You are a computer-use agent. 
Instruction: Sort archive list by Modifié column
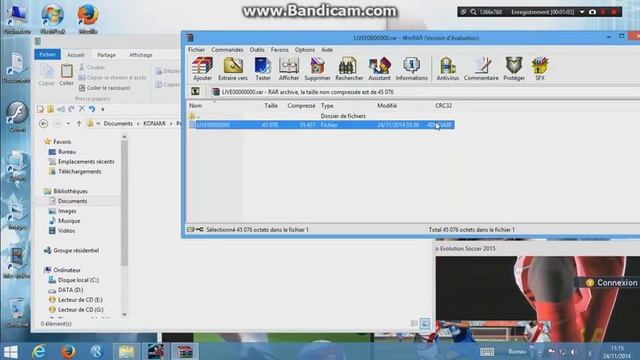tap(387, 106)
